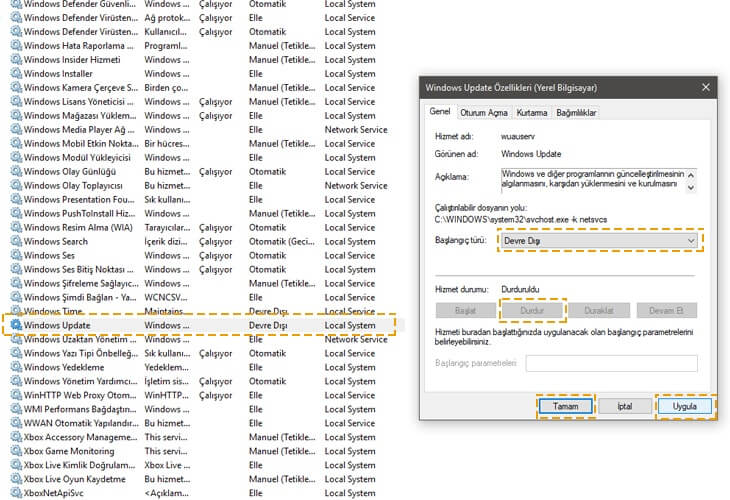Switch to the Genel tab

[439, 112]
